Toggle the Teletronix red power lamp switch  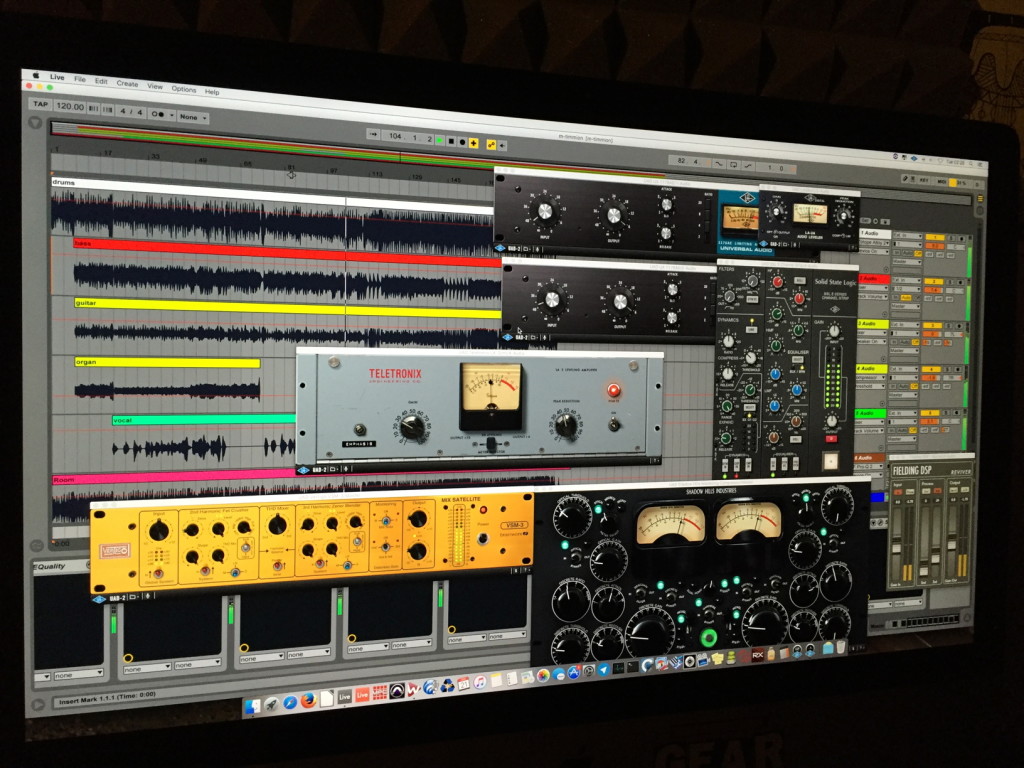point(613,391)
